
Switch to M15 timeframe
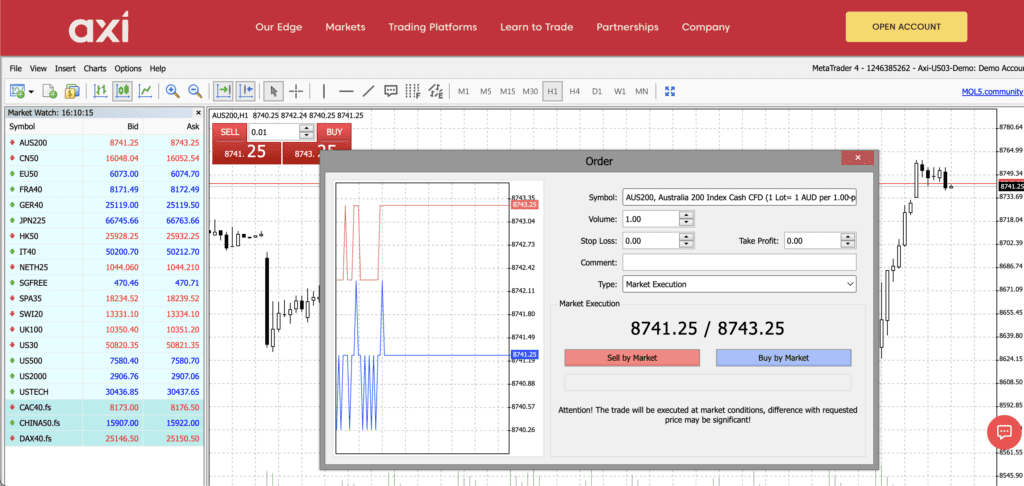tap(507, 91)
